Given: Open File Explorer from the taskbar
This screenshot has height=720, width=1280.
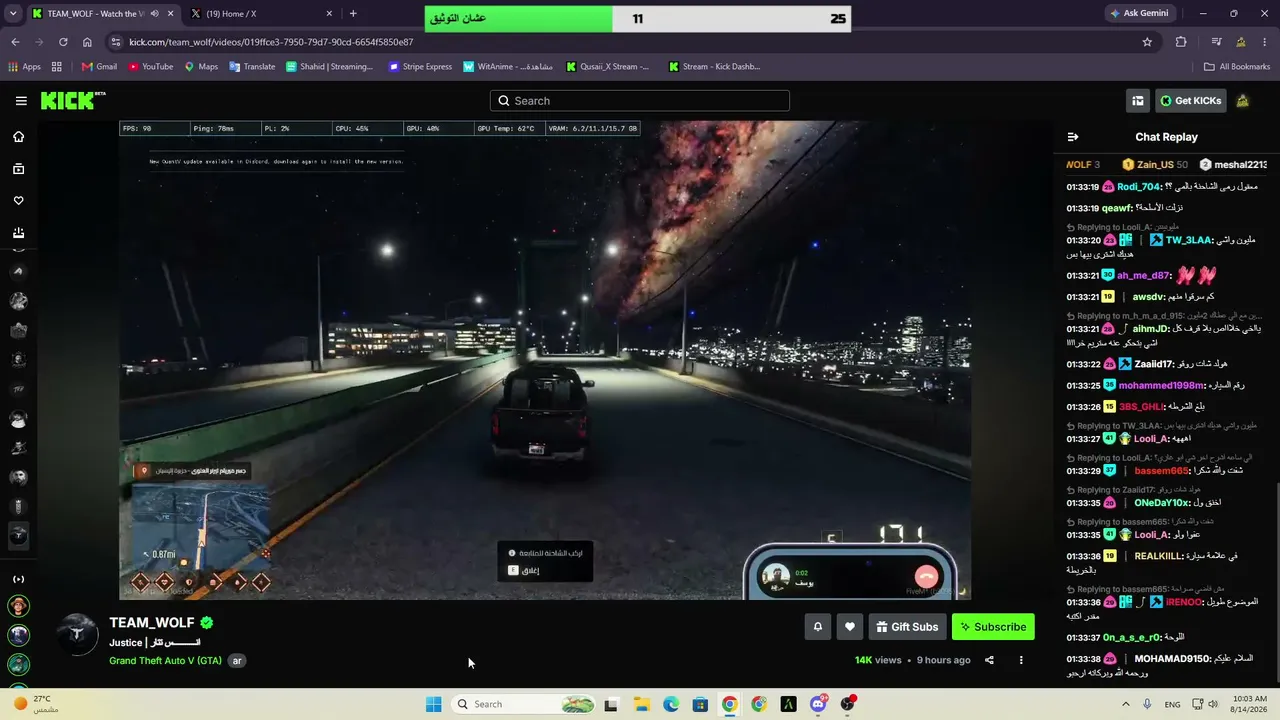Looking at the screenshot, I should [641, 704].
